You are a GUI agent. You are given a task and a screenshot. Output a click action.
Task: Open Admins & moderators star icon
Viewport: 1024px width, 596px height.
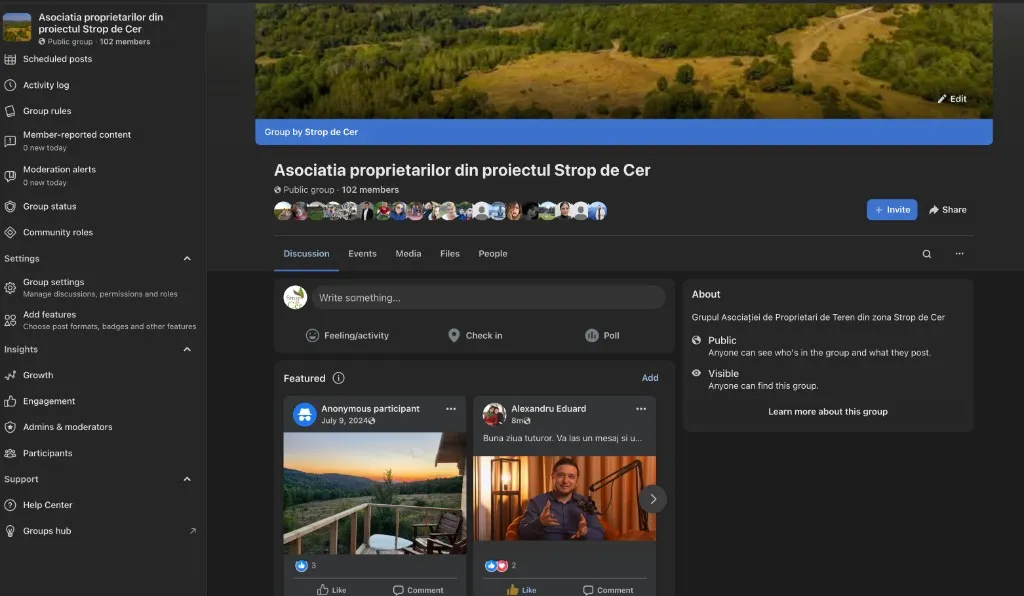10,427
